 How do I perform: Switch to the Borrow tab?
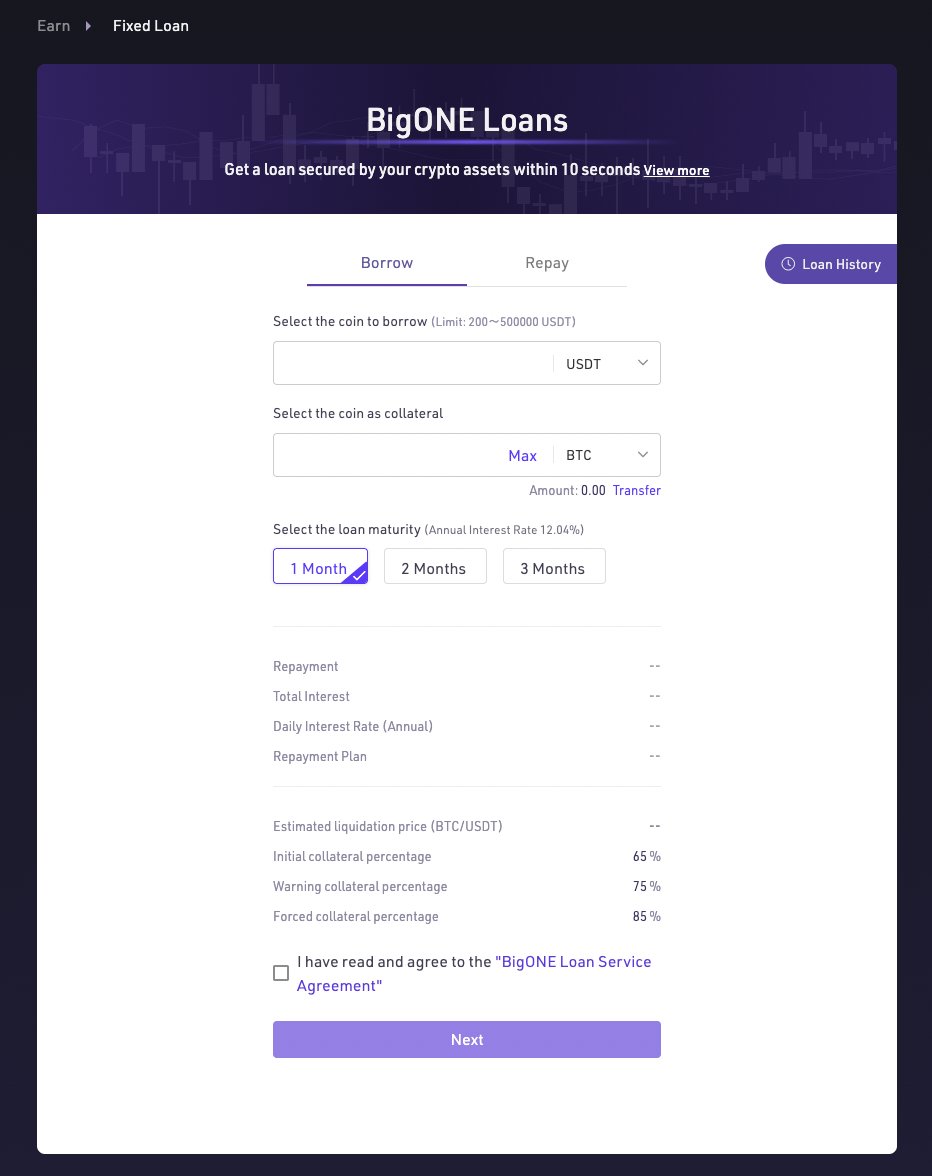(x=387, y=263)
